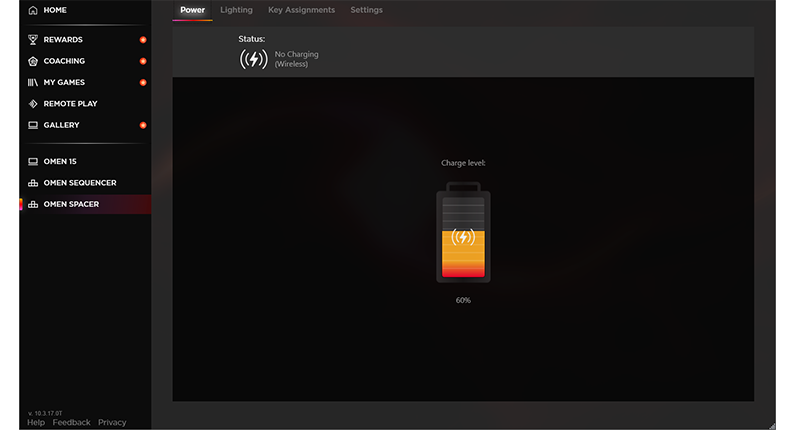Open the Privacy link
This screenshot has width=795, height=430.
click(x=112, y=422)
